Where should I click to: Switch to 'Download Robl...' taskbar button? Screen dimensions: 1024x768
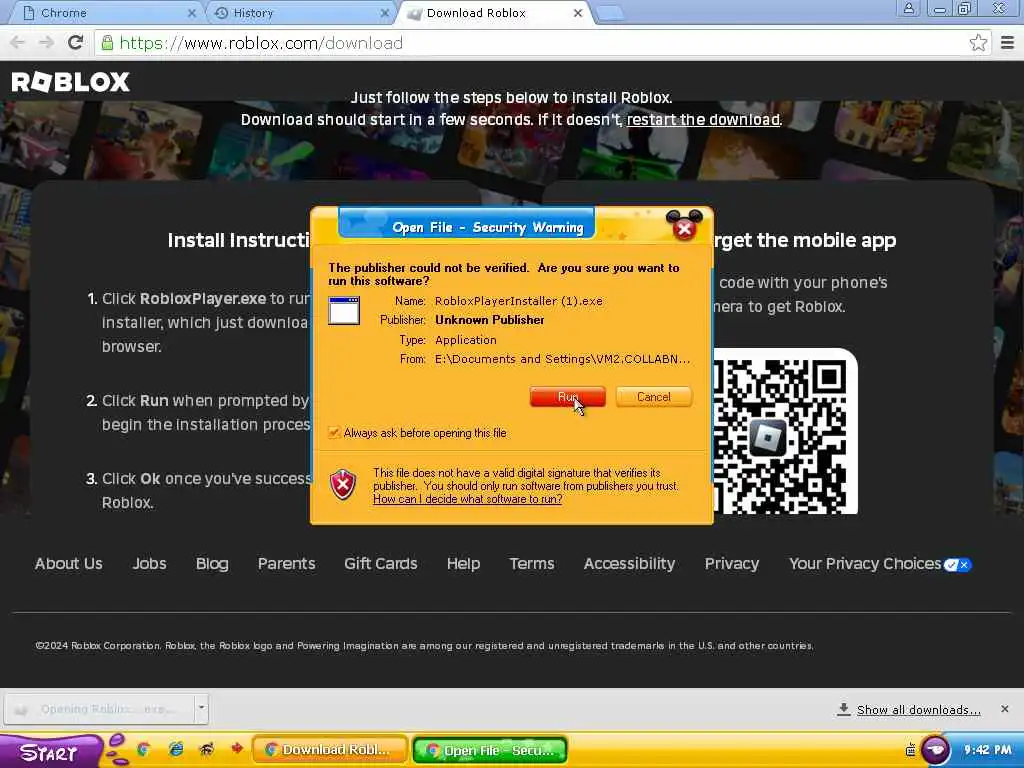tap(330, 750)
